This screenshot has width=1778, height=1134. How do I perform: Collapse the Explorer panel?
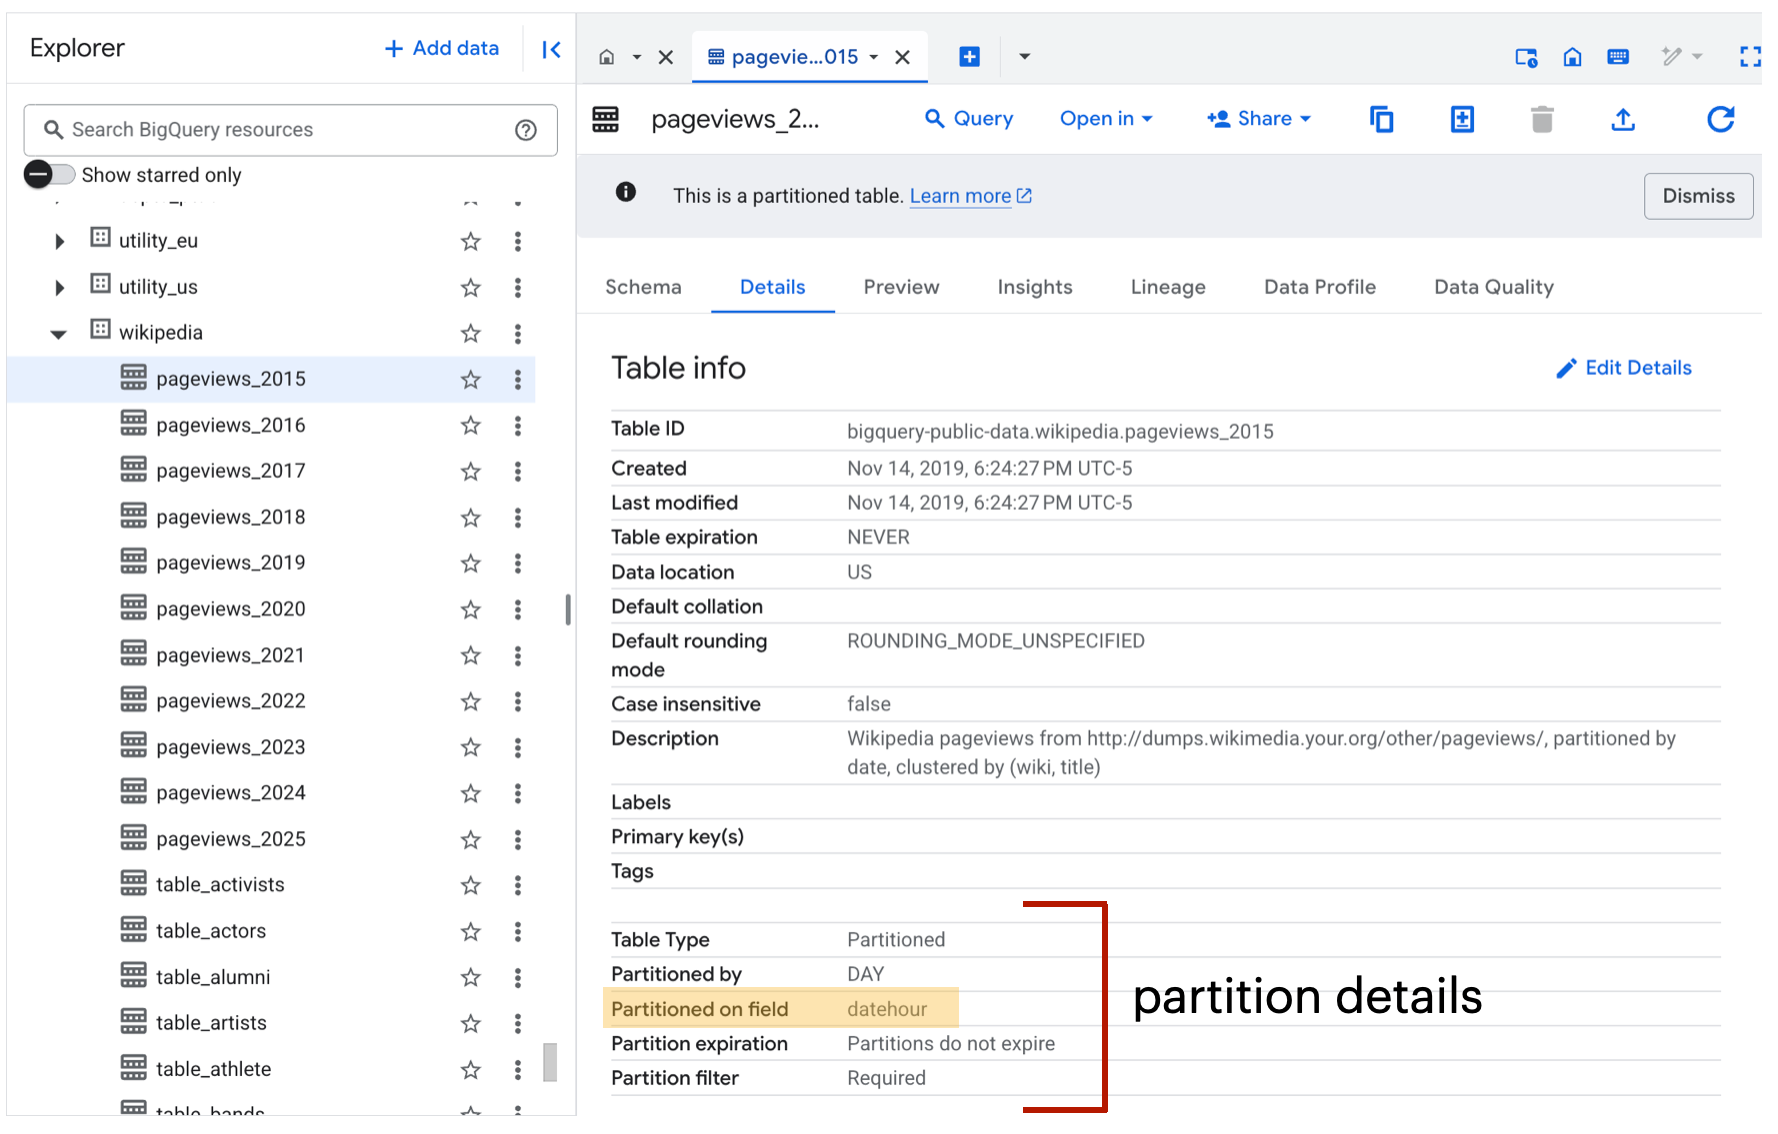coord(551,49)
